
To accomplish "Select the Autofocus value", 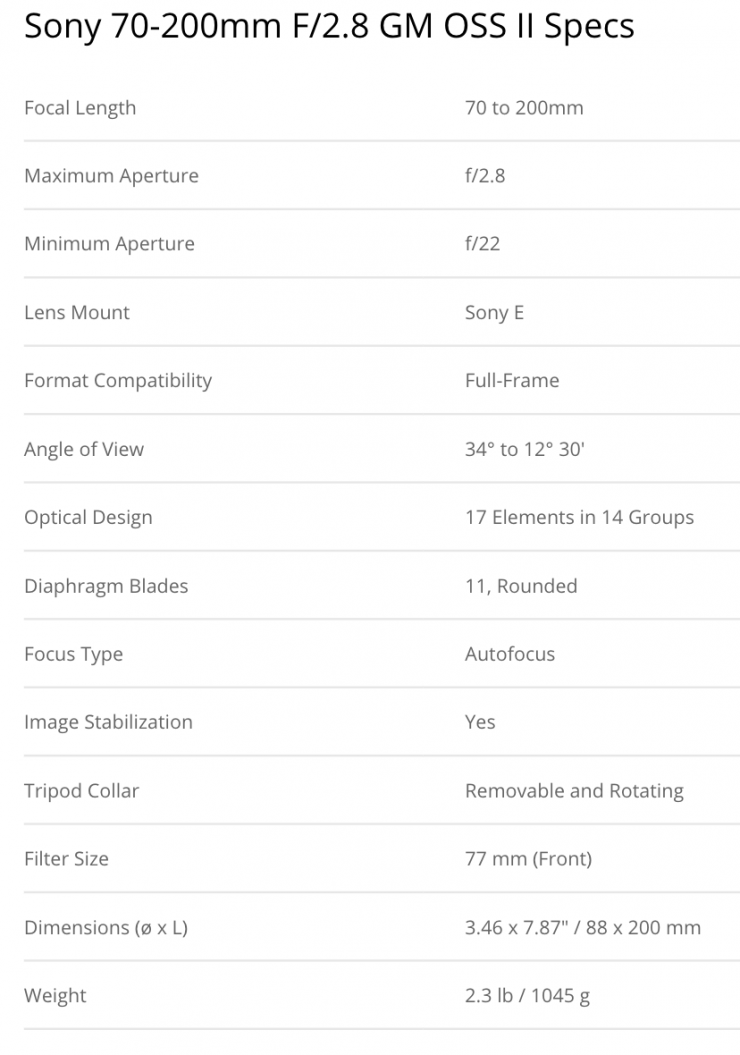I will coord(510,654).
